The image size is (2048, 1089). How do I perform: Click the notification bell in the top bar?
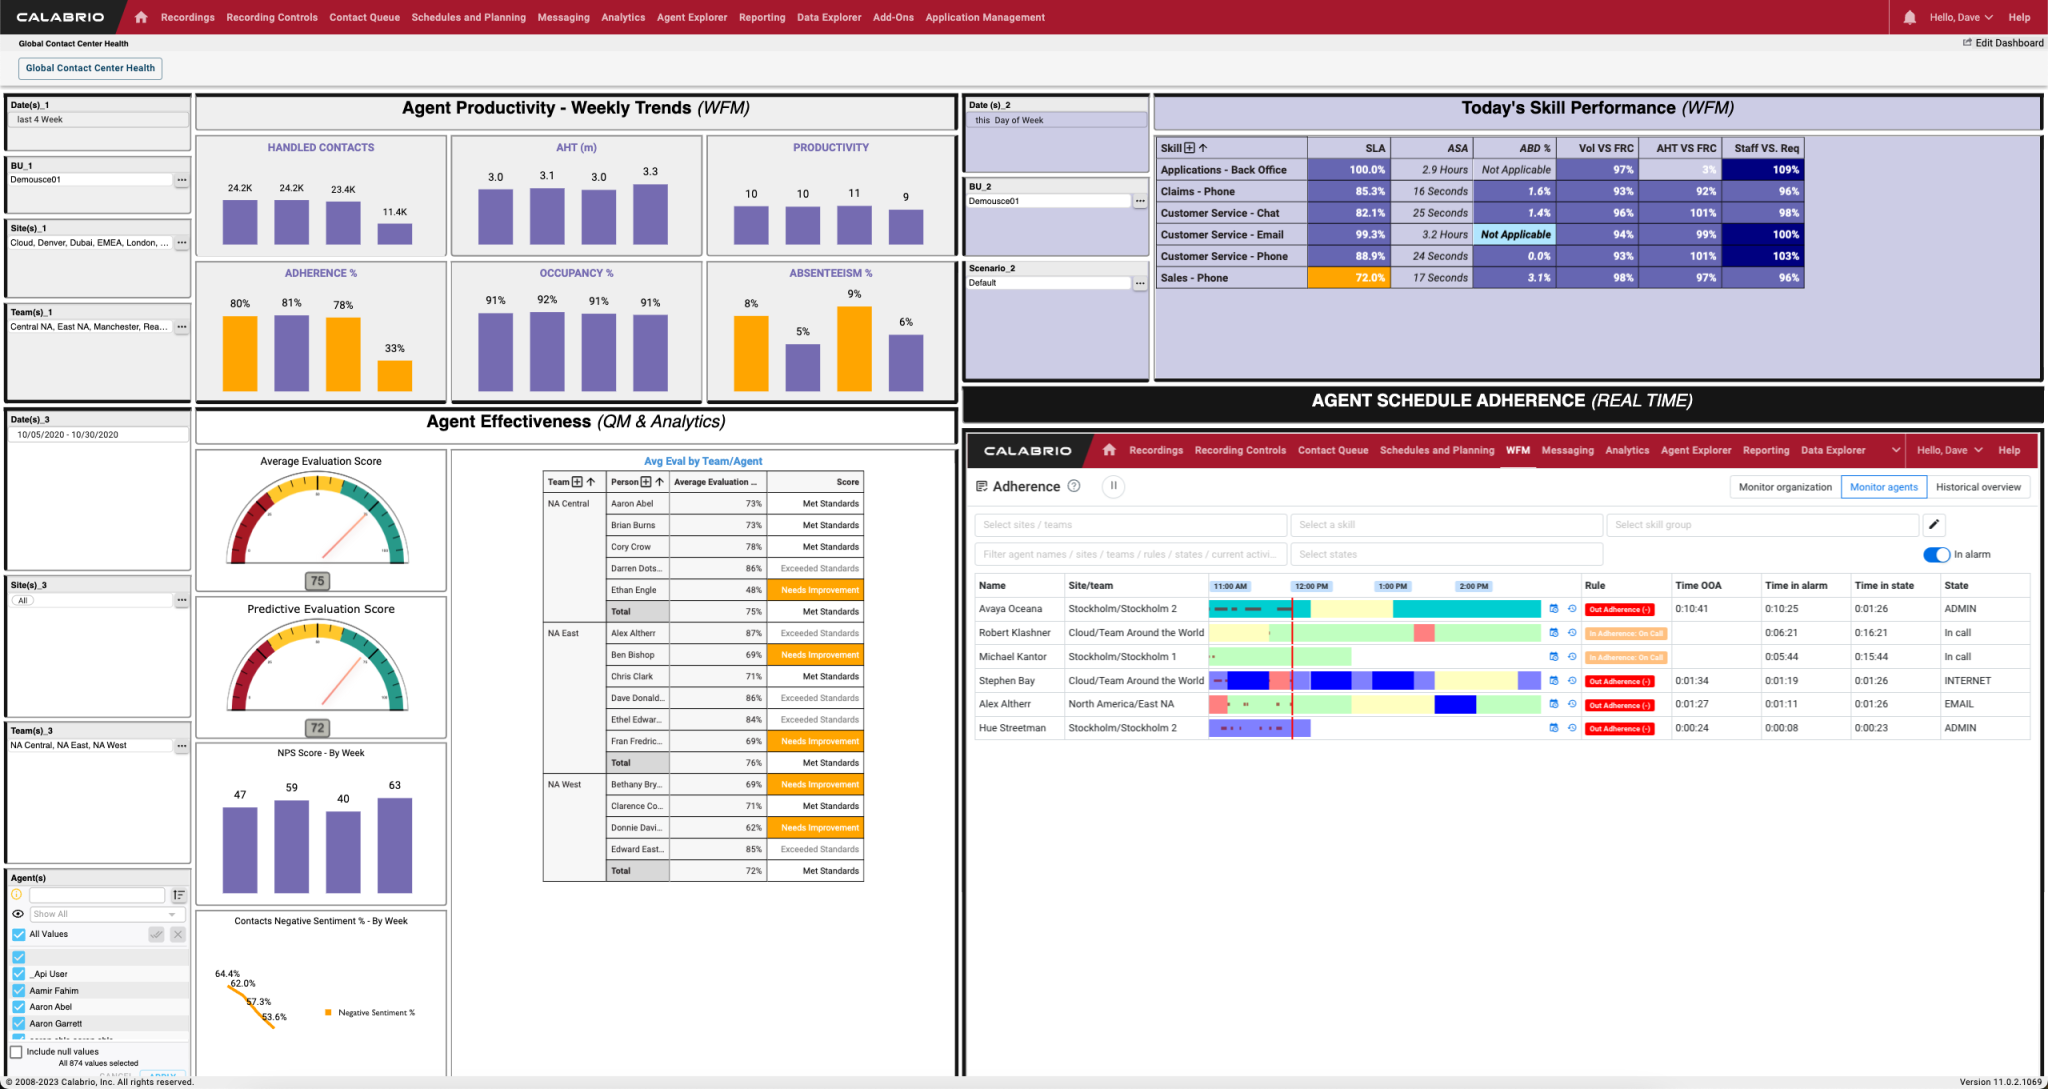click(x=1910, y=17)
